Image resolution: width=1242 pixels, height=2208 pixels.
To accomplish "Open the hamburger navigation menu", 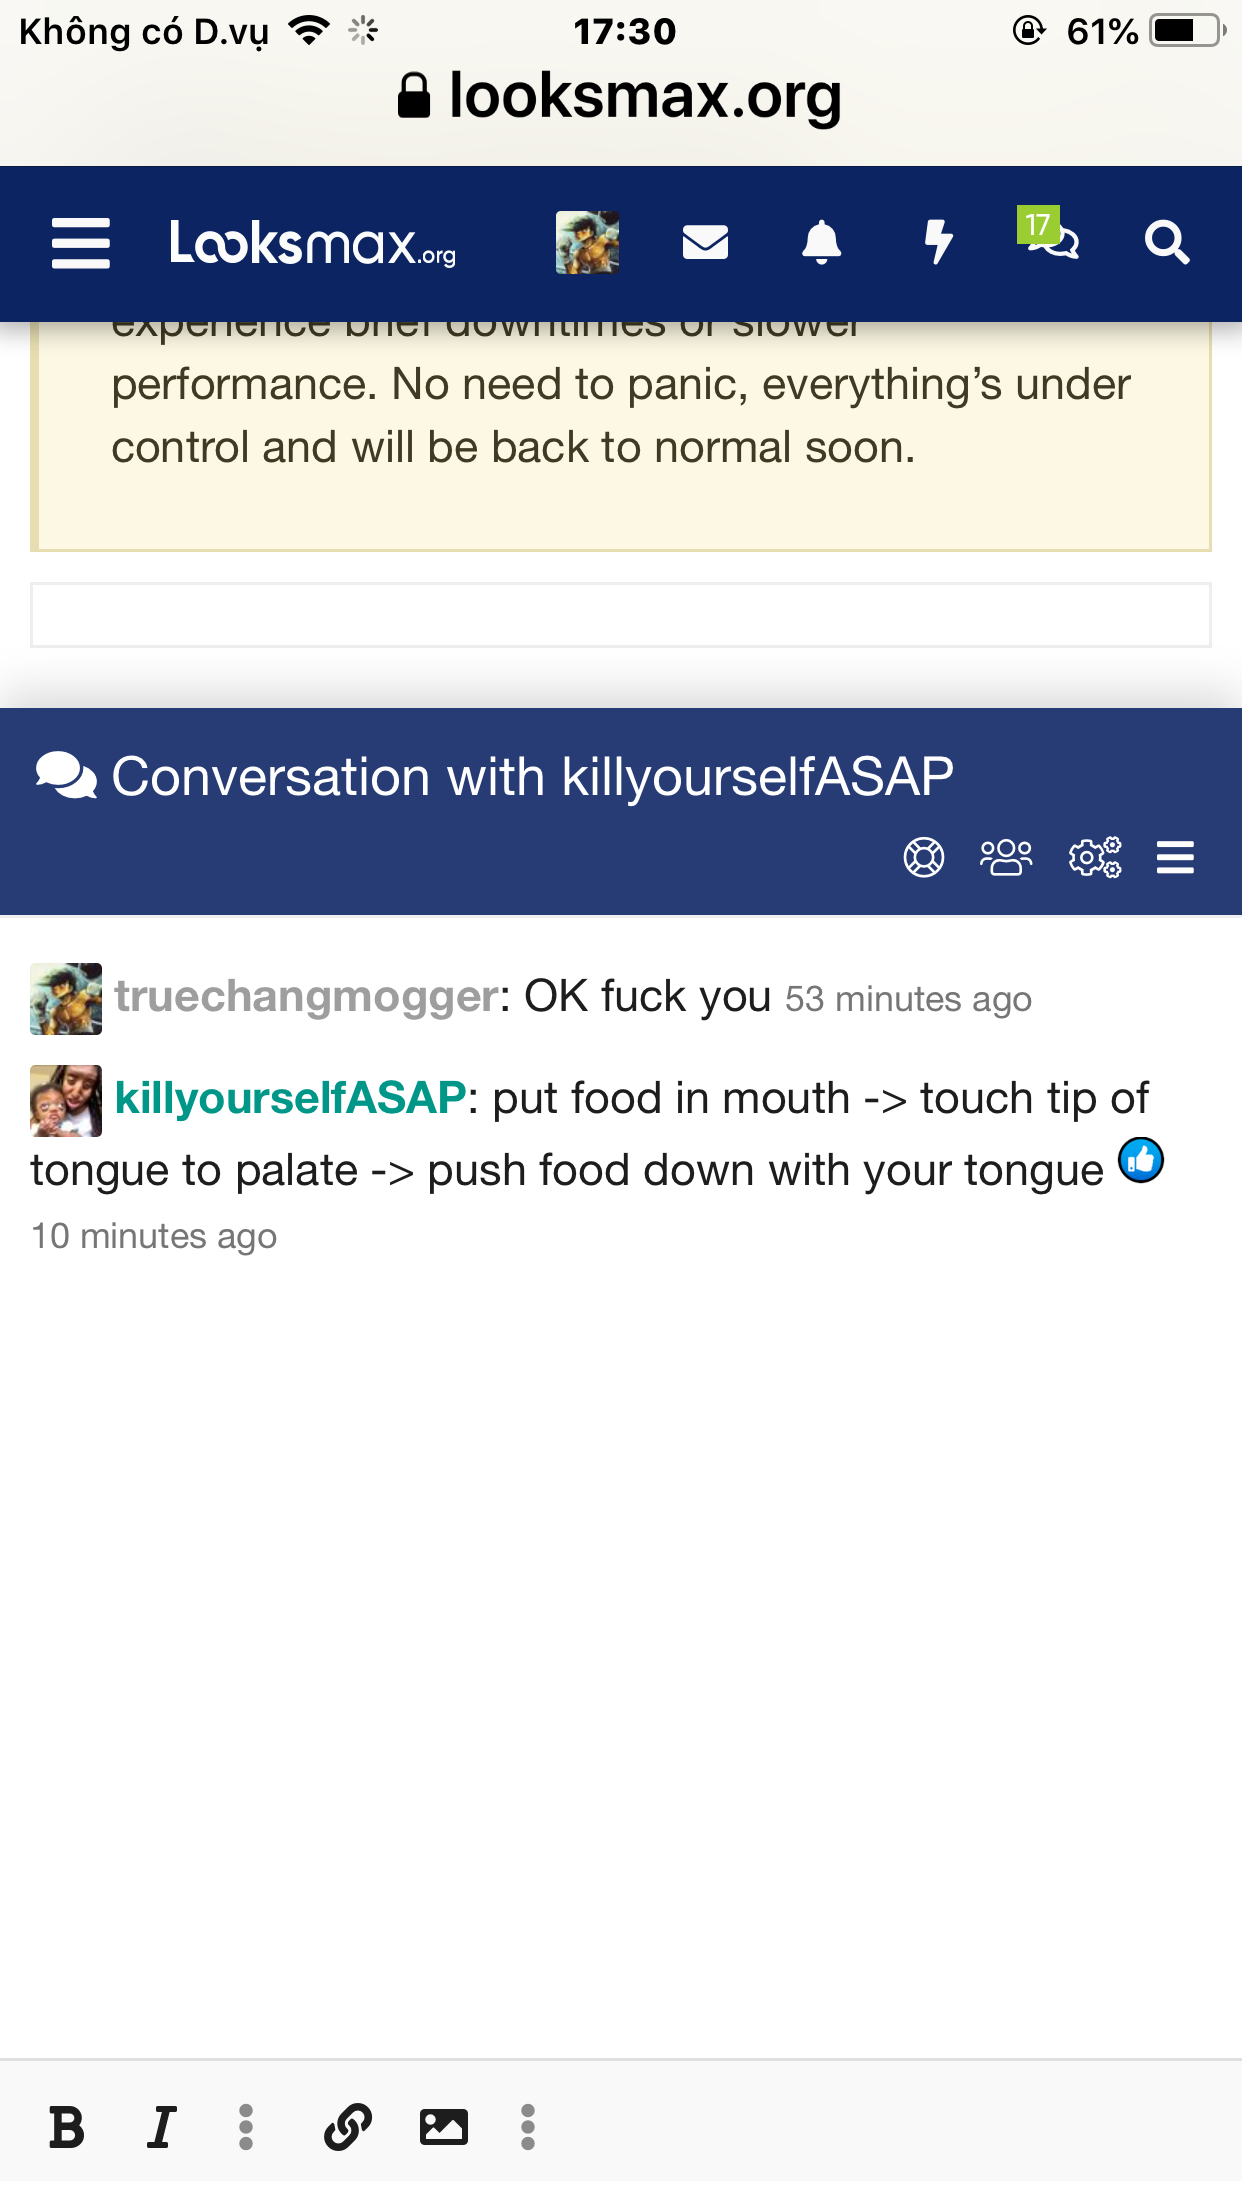I will (80, 243).
